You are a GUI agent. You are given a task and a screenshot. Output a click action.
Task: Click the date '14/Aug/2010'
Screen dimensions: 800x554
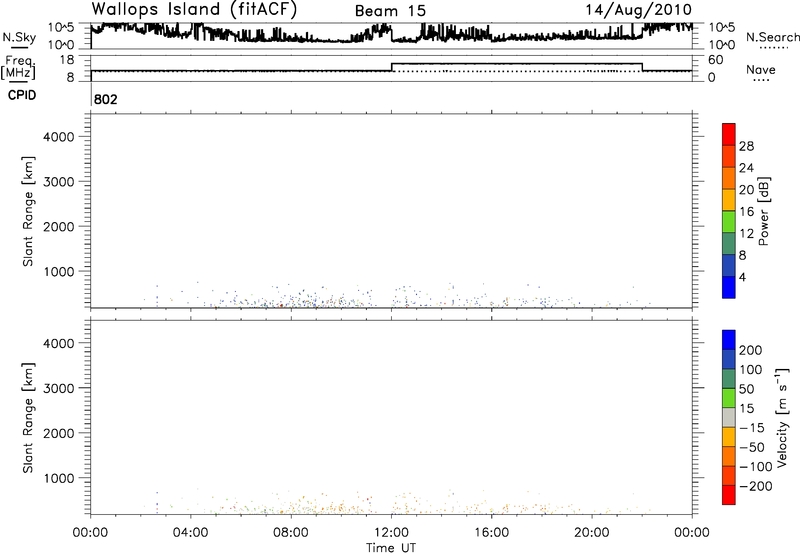638,10
